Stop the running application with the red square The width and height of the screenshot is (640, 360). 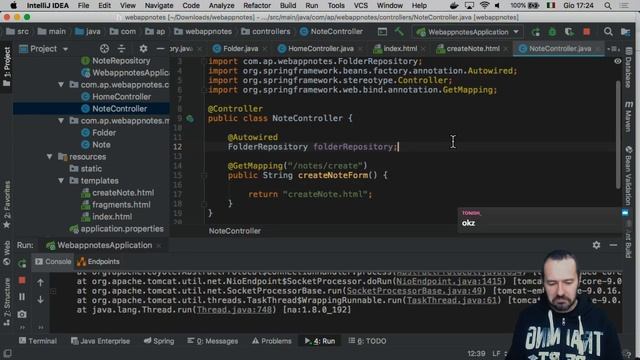(587, 32)
